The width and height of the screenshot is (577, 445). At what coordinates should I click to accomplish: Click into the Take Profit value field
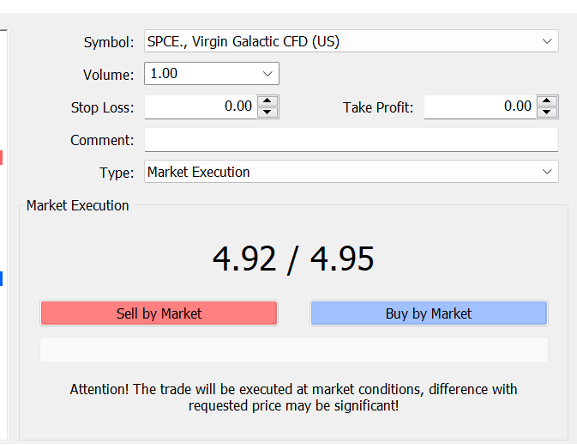(480, 107)
